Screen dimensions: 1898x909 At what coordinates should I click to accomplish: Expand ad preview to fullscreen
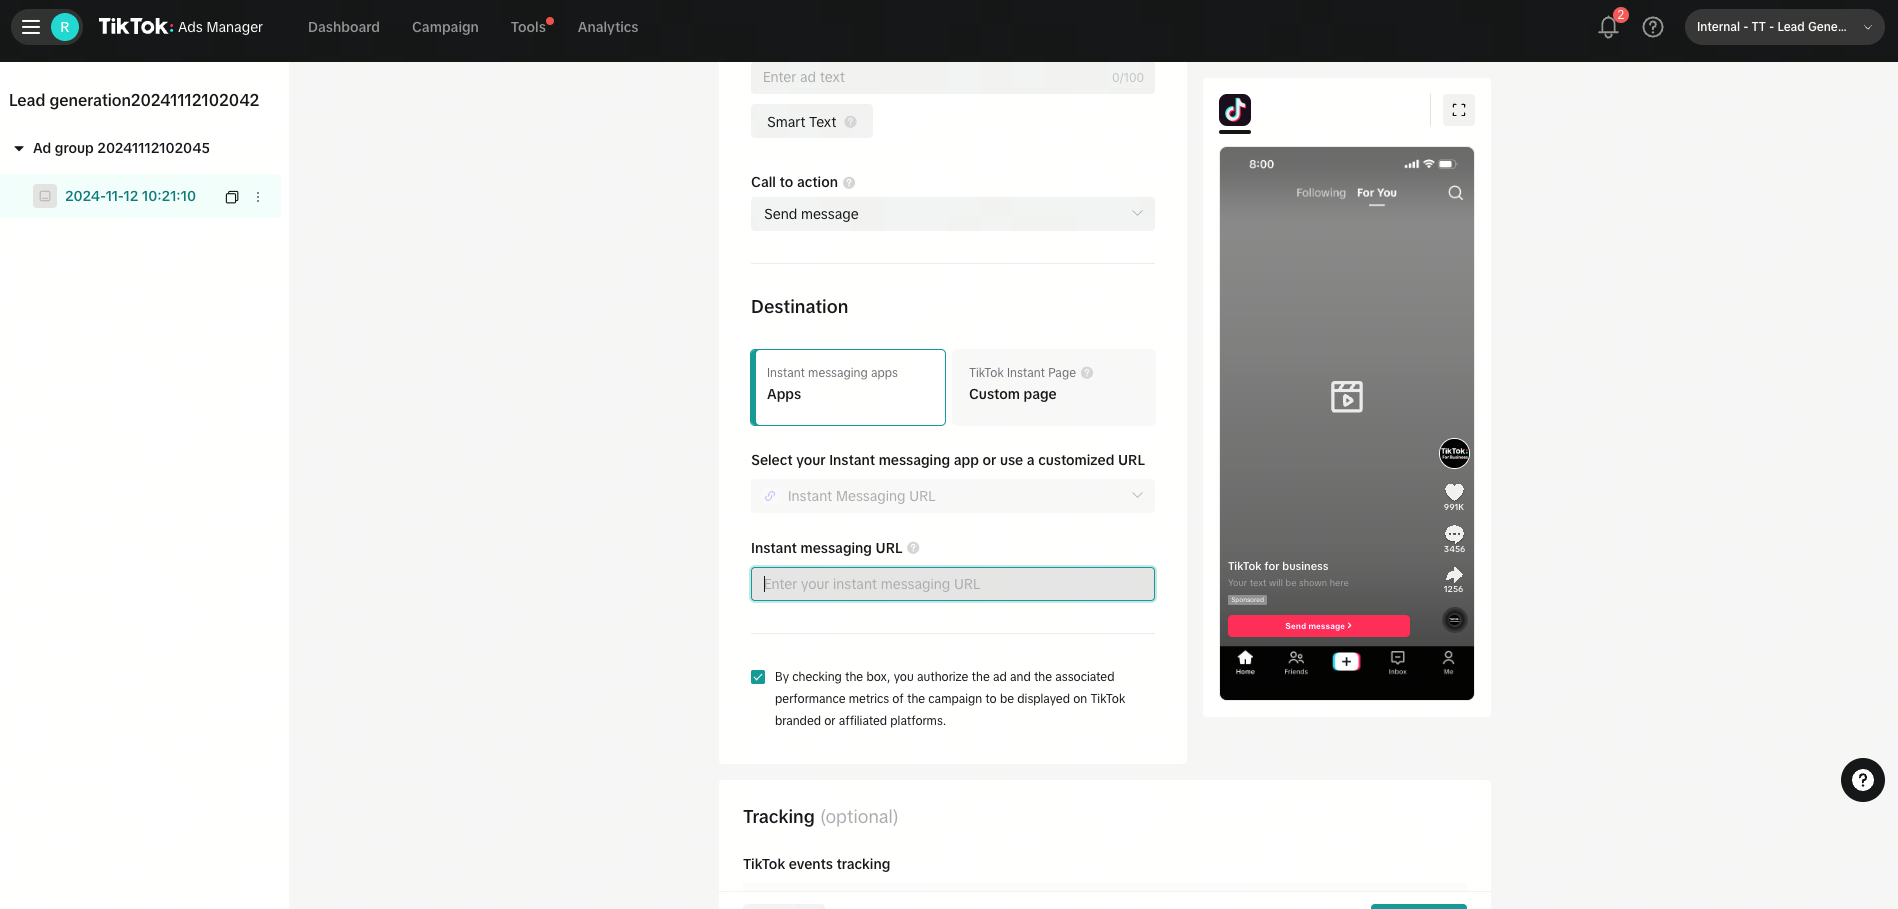(x=1459, y=110)
